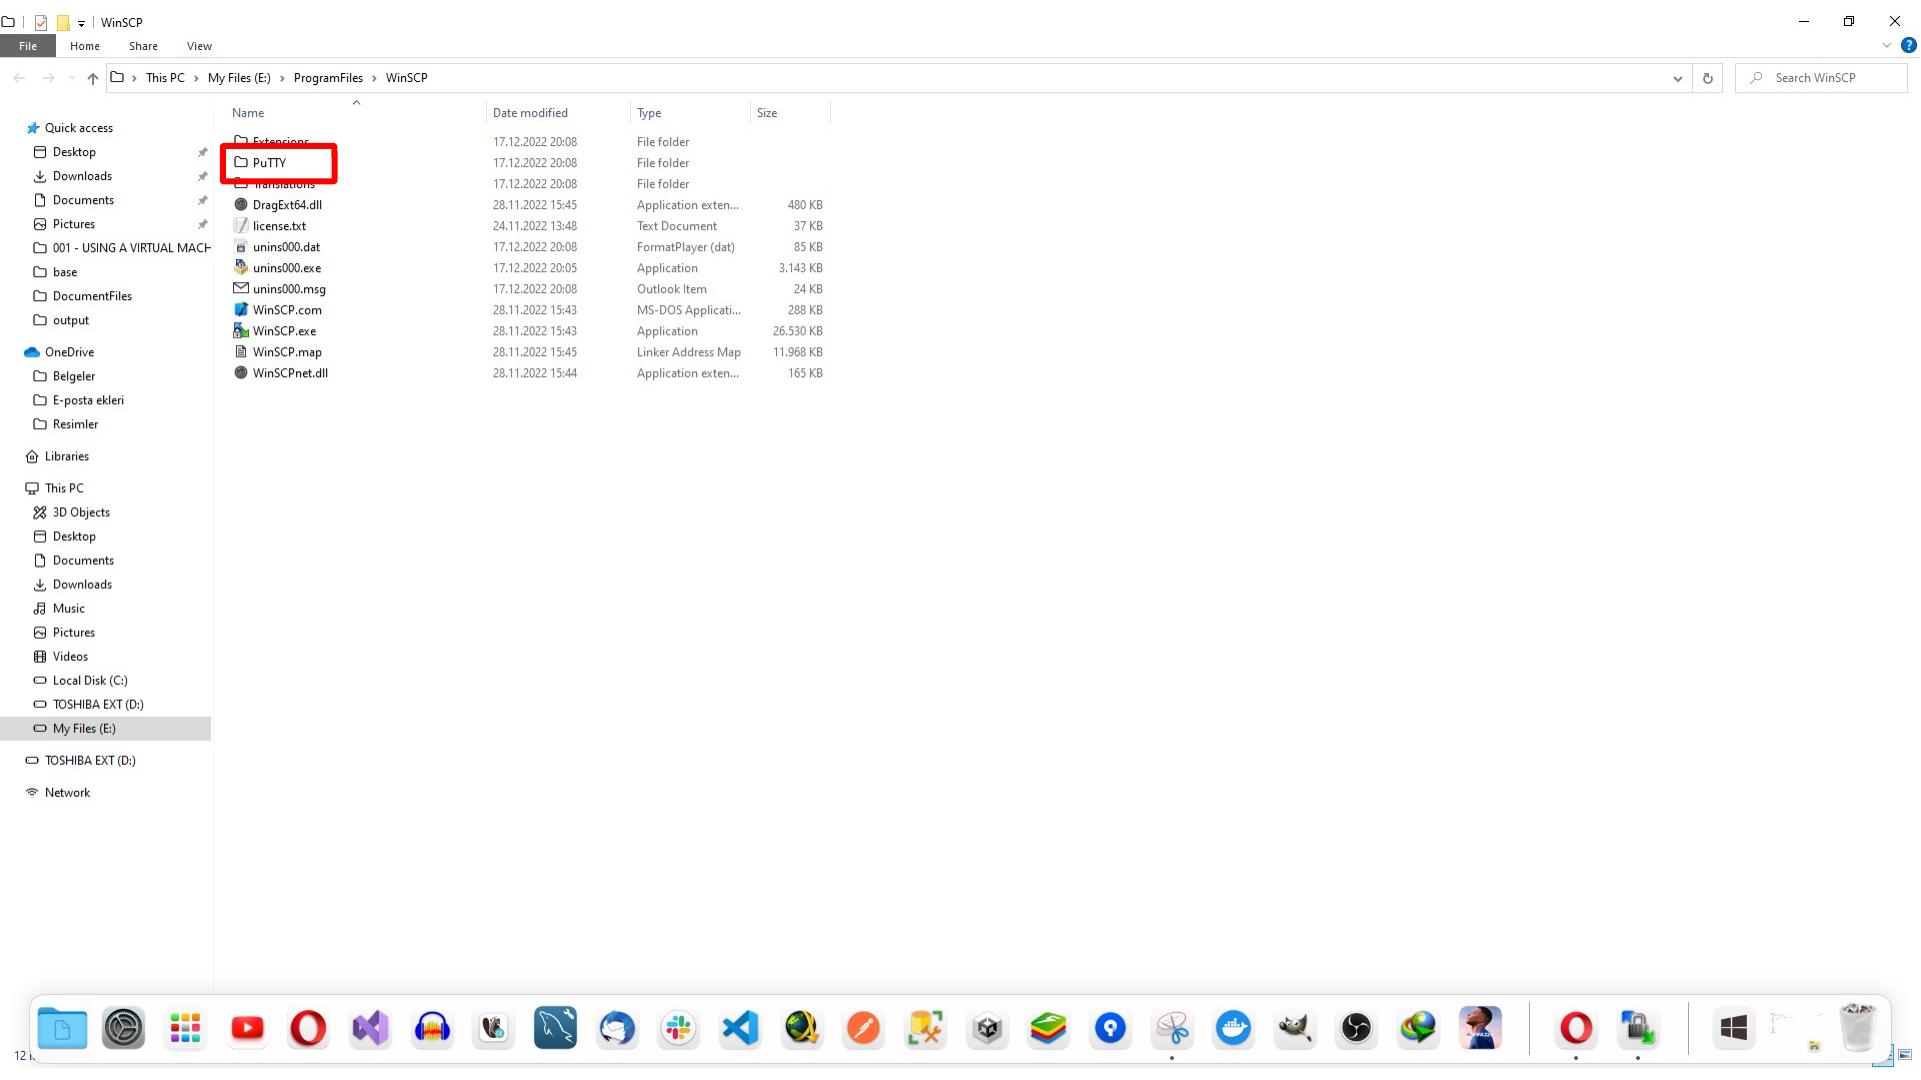Screen dimensions: 1921x1080
Task: Open OneDrive in the navigation pane
Action: pos(69,352)
